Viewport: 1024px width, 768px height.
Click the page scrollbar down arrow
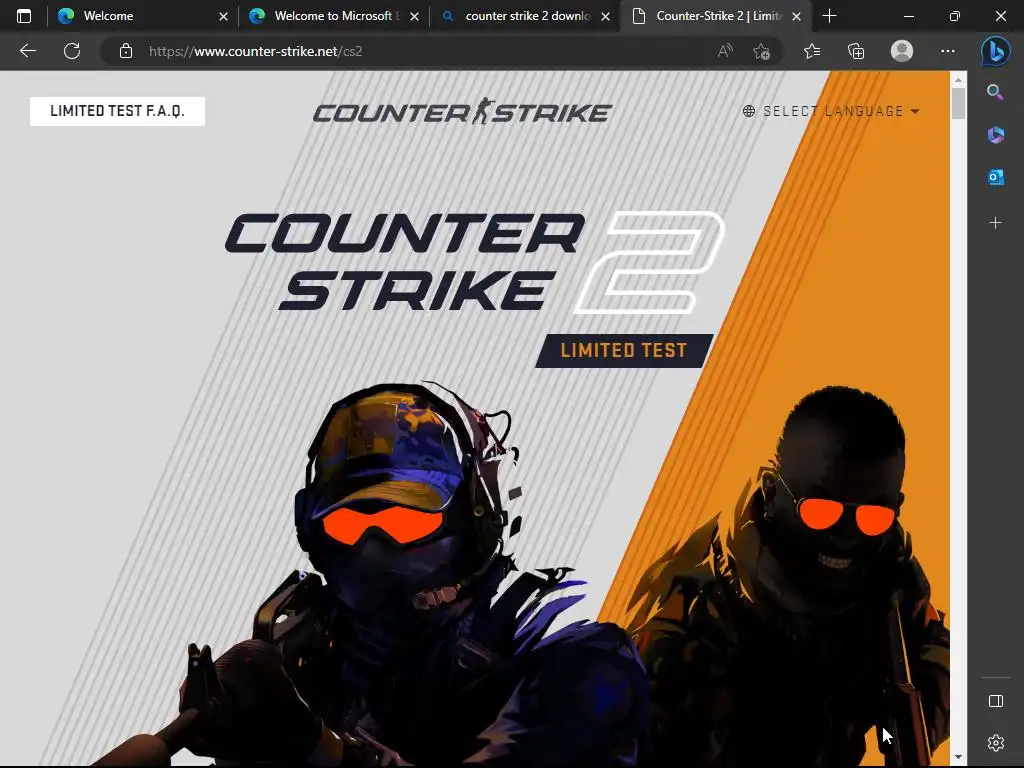coord(958,757)
